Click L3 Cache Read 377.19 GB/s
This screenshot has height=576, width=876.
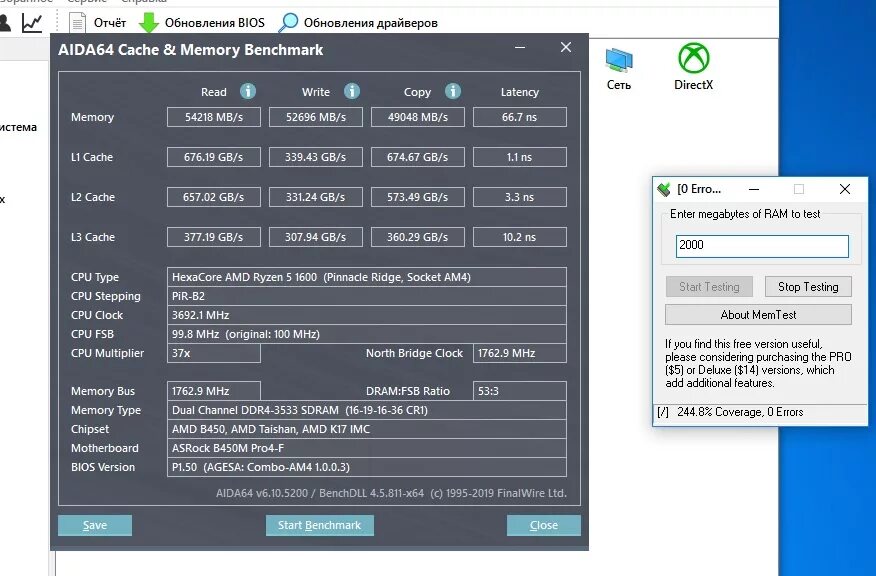click(214, 237)
